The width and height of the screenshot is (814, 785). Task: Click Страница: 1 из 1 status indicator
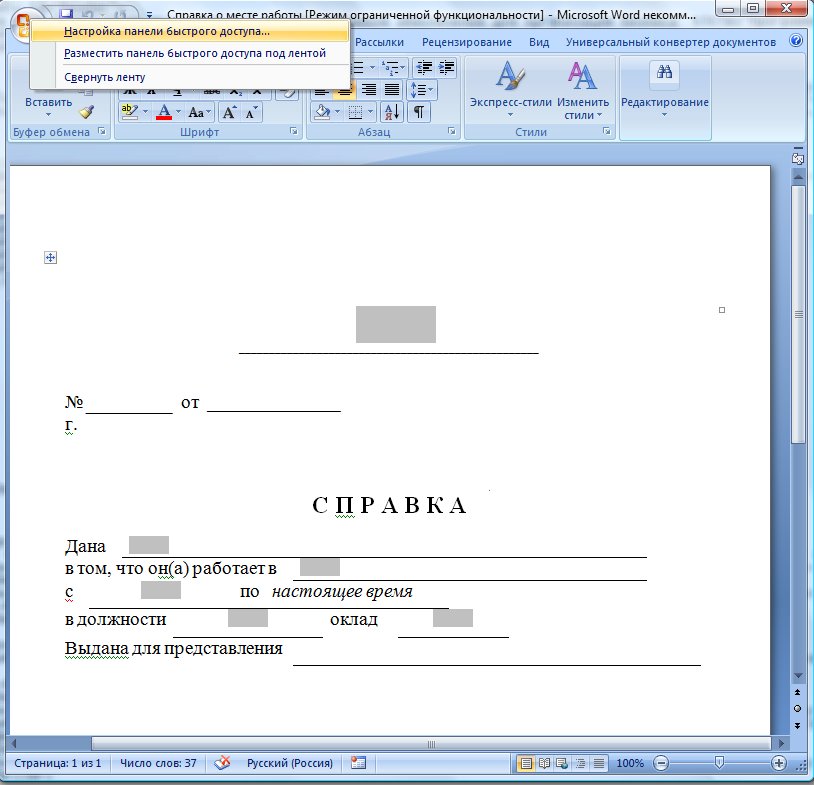pyautogui.click(x=58, y=763)
